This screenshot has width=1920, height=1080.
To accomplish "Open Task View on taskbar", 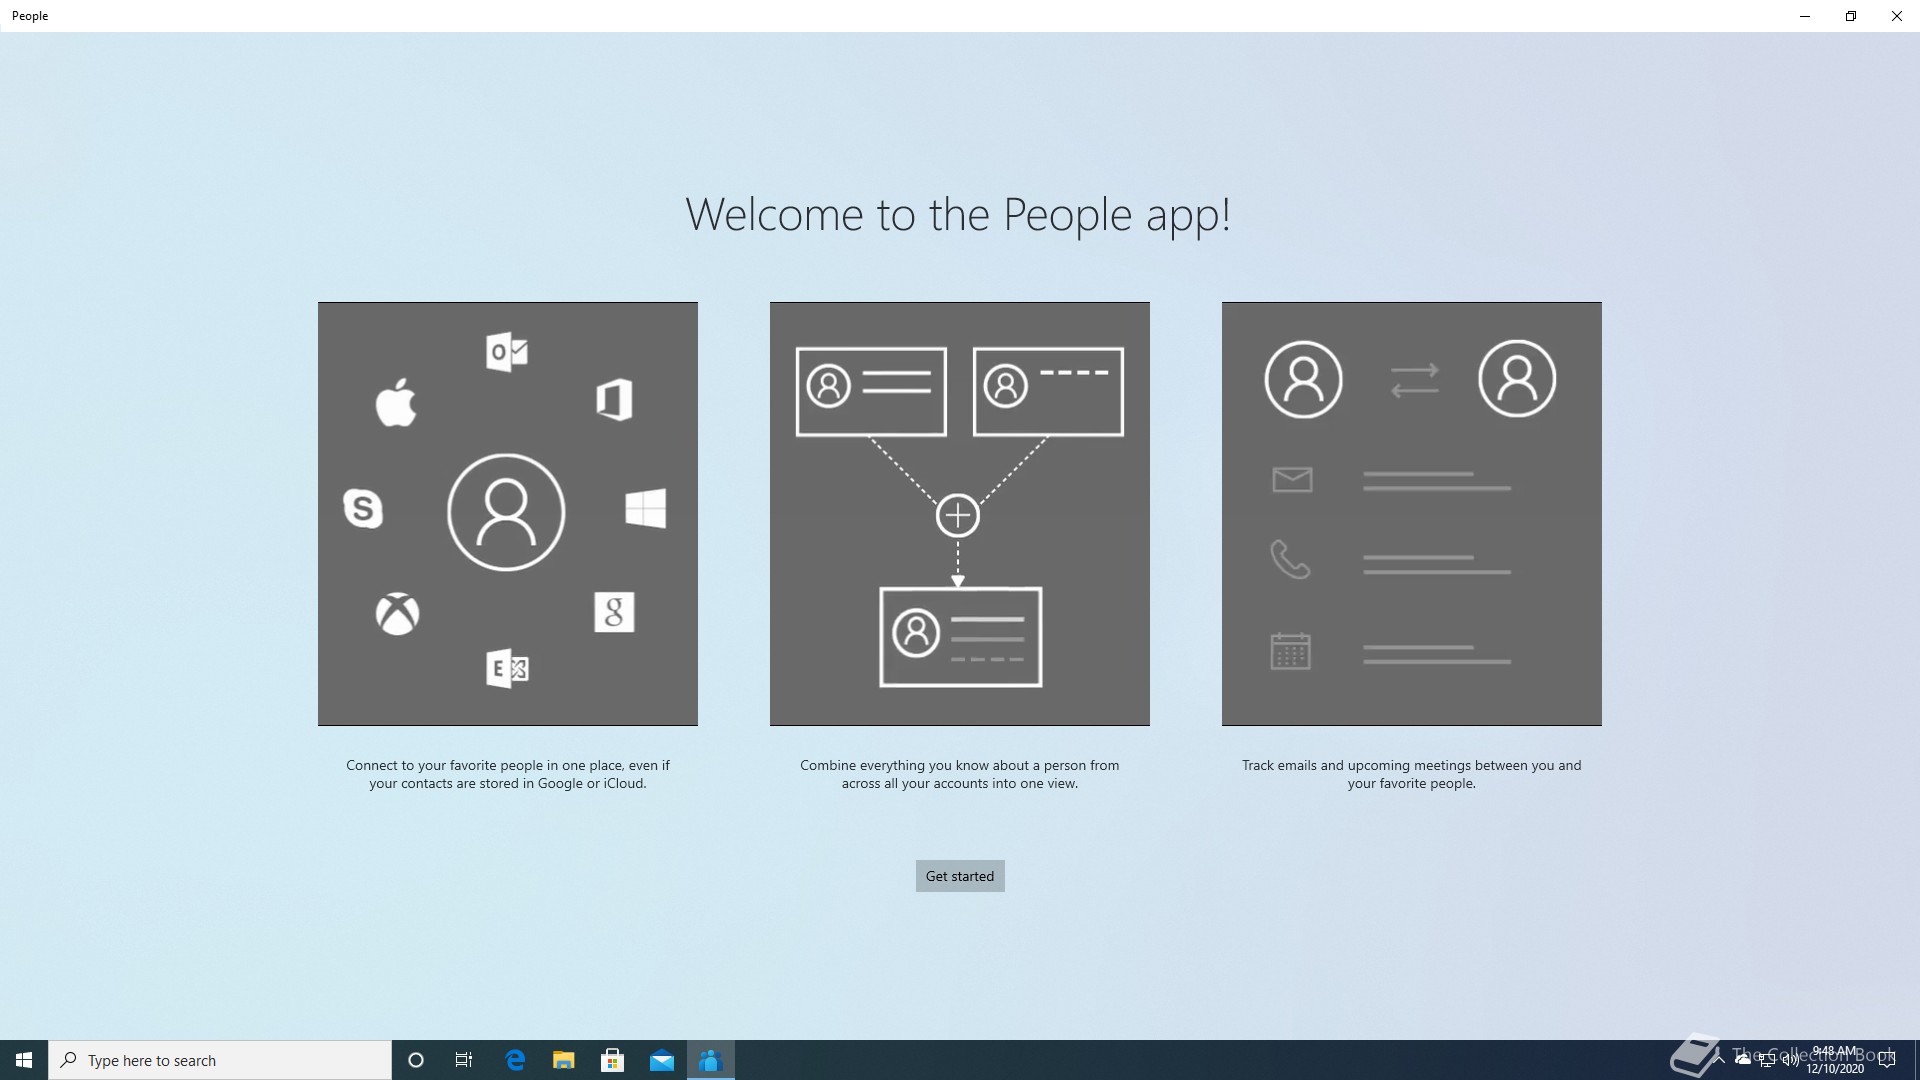I will click(x=464, y=1060).
